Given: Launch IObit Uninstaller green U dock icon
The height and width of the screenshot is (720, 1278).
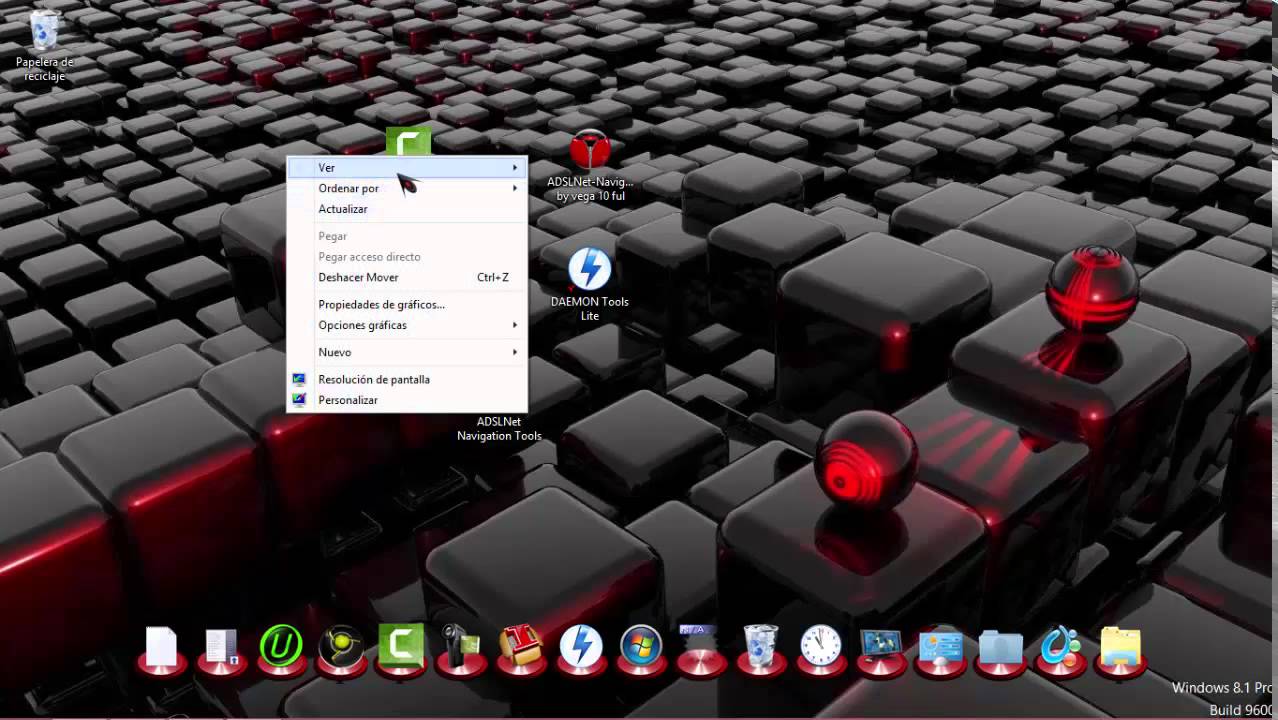Looking at the screenshot, I should [281, 646].
